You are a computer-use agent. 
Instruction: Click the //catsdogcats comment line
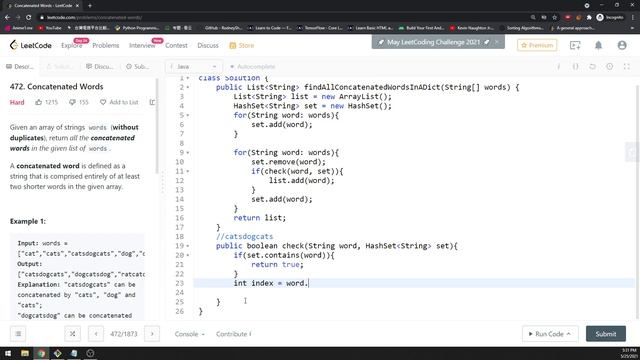coord(244,236)
